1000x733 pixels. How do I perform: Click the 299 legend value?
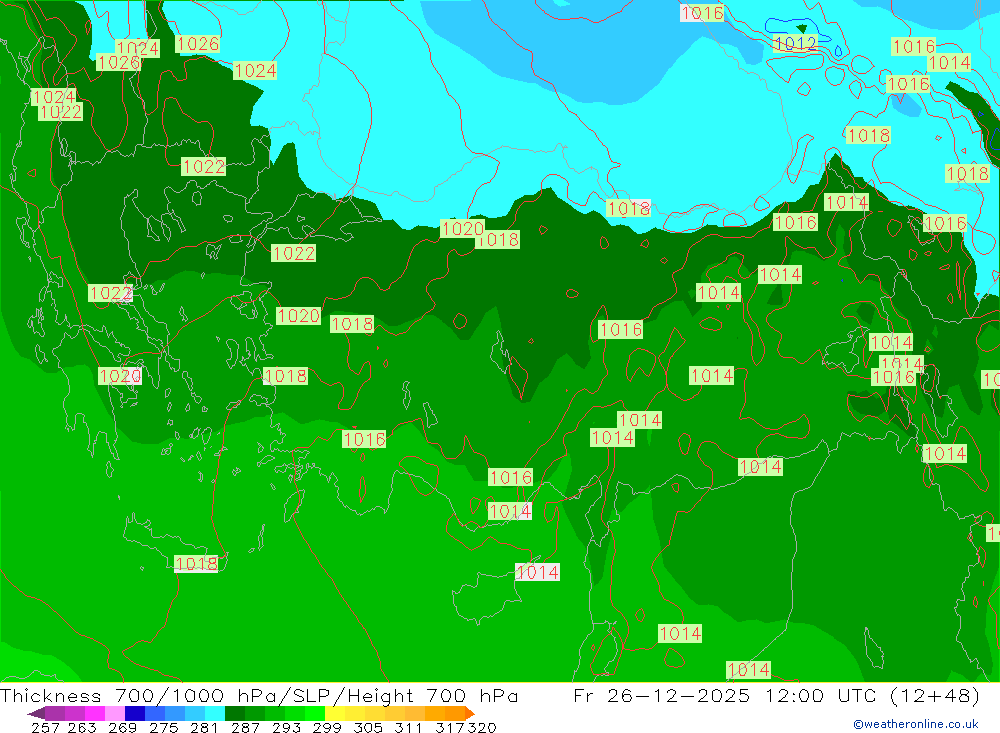327,727
